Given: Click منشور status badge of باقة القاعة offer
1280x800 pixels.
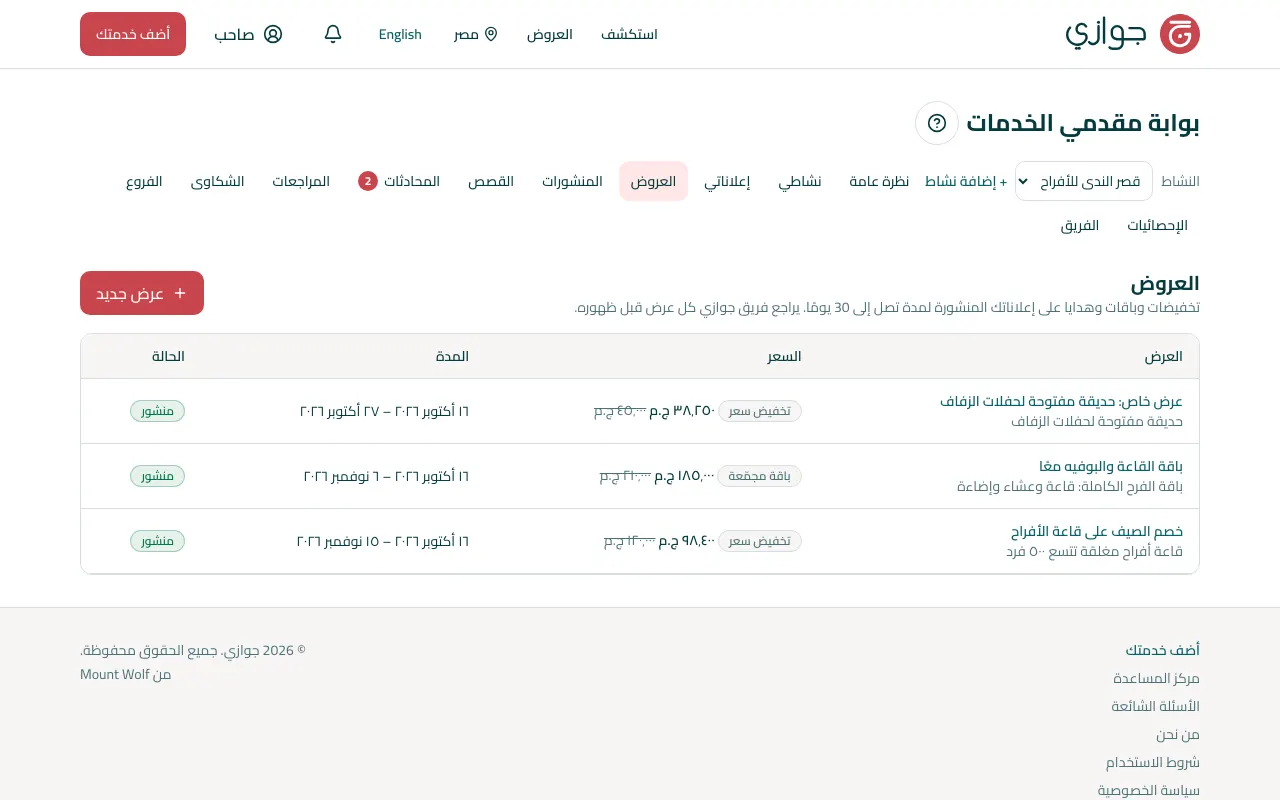Looking at the screenshot, I should click(157, 476).
